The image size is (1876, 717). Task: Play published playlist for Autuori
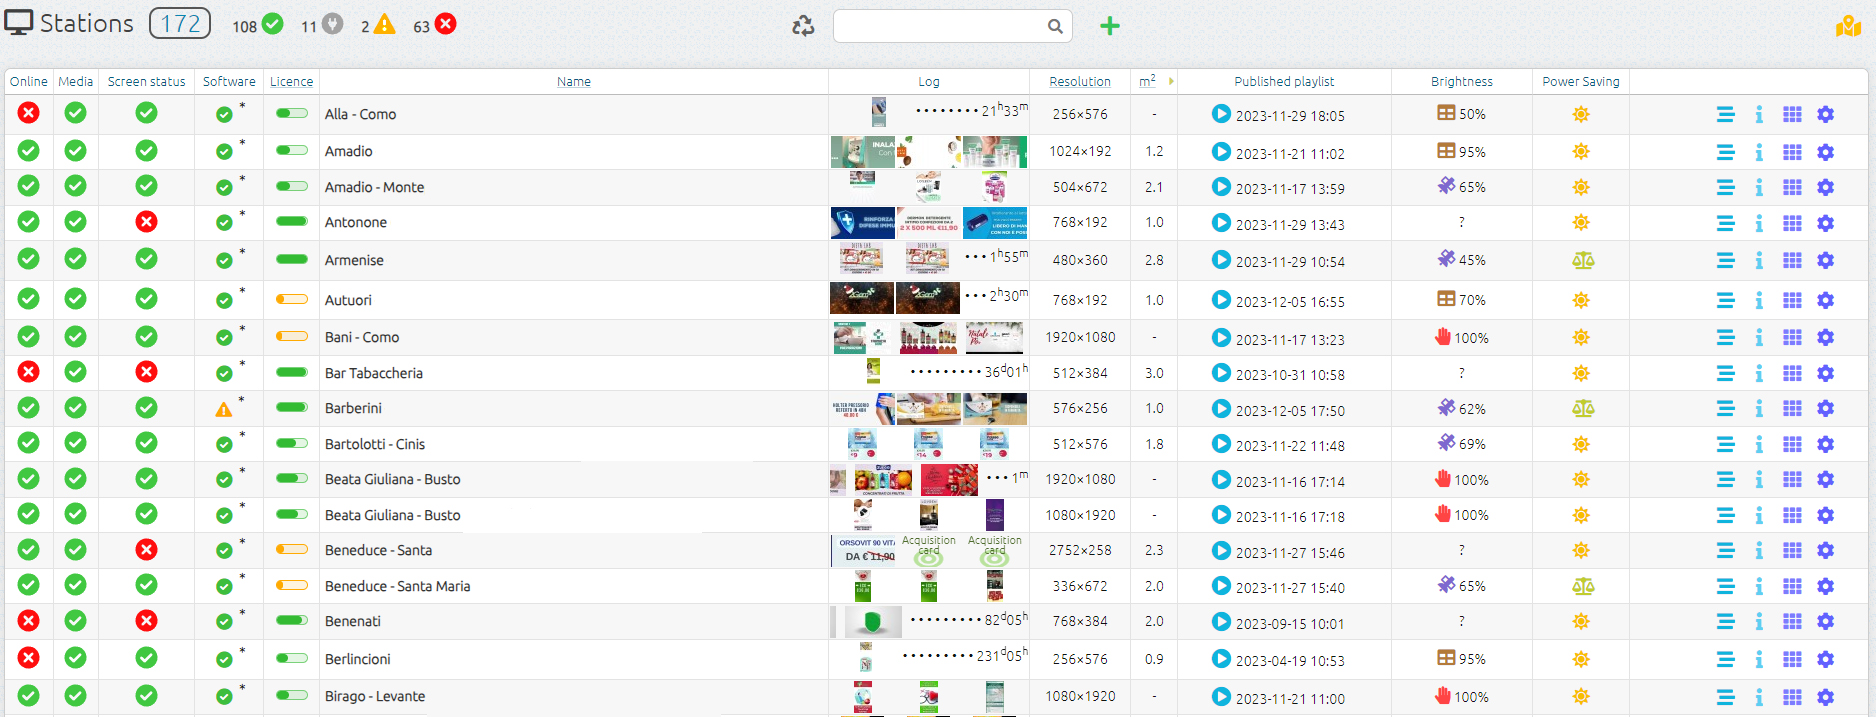1221,300
